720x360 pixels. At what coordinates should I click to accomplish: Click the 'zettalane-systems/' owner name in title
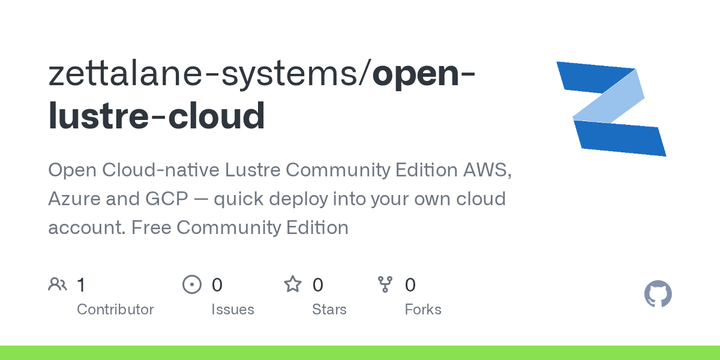(210, 74)
